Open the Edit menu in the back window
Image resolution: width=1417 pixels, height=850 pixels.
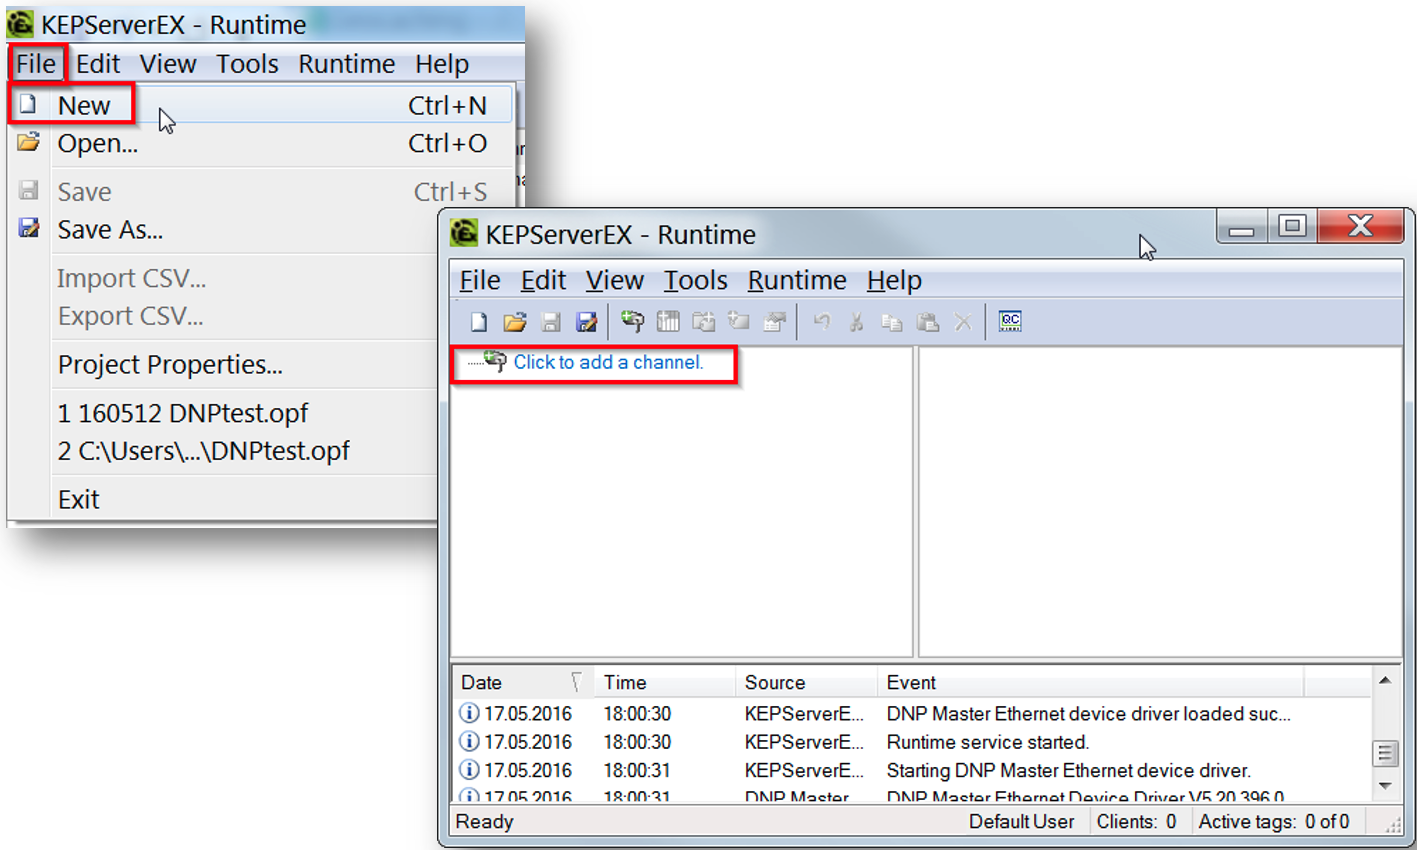point(98,64)
